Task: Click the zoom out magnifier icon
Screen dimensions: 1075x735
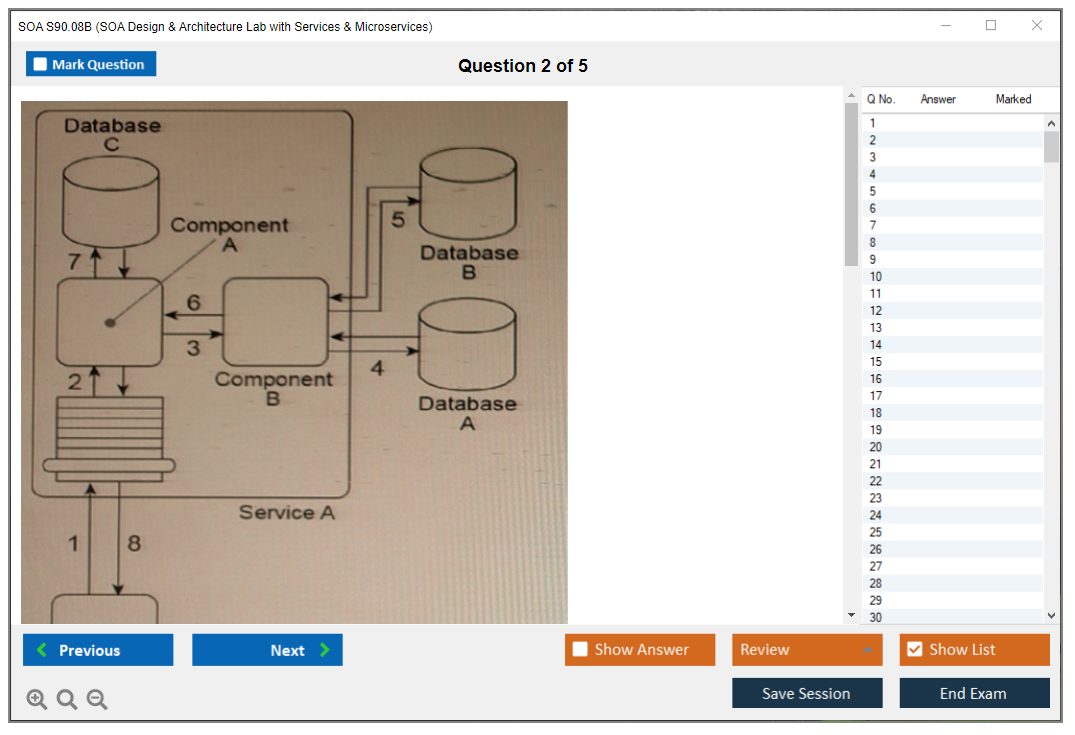Action: click(x=97, y=700)
